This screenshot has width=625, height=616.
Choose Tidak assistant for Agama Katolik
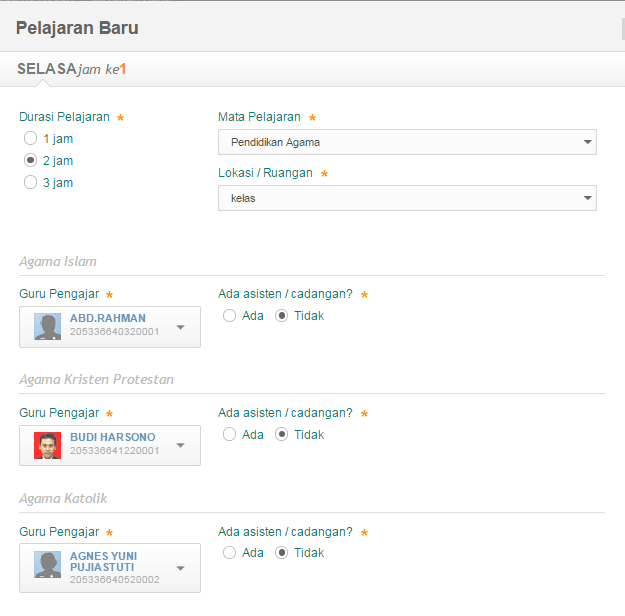click(x=281, y=553)
